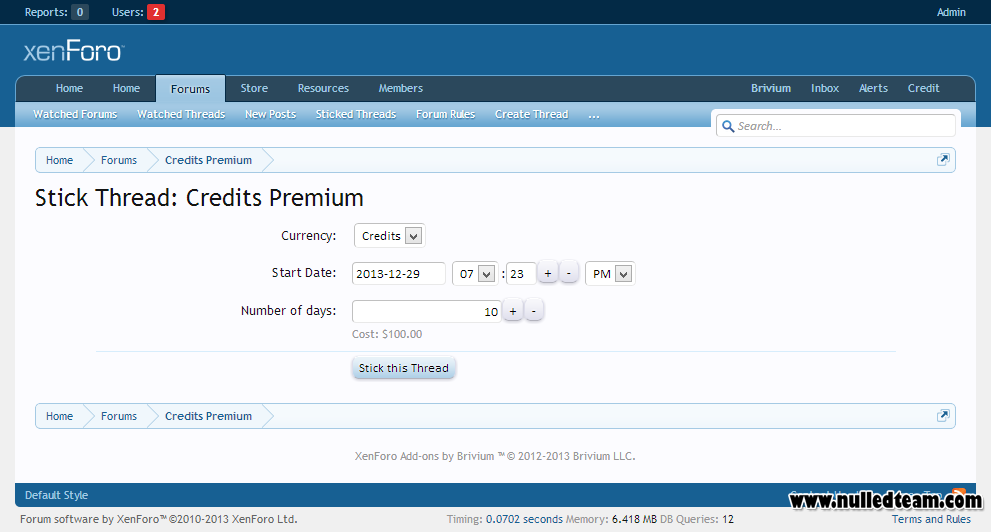The image size is (991, 532).
Task: Click Admin link in top bar
Action: tap(951, 12)
